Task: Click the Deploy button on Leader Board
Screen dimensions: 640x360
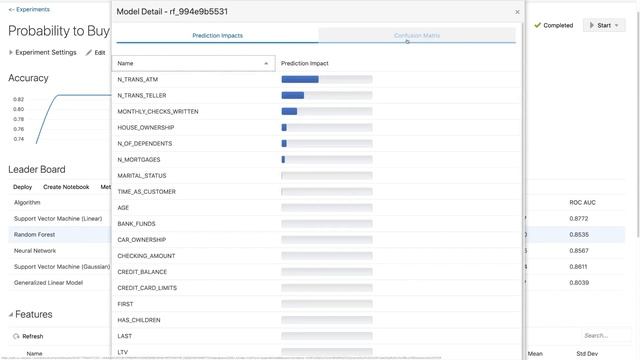Action: point(22,187)
